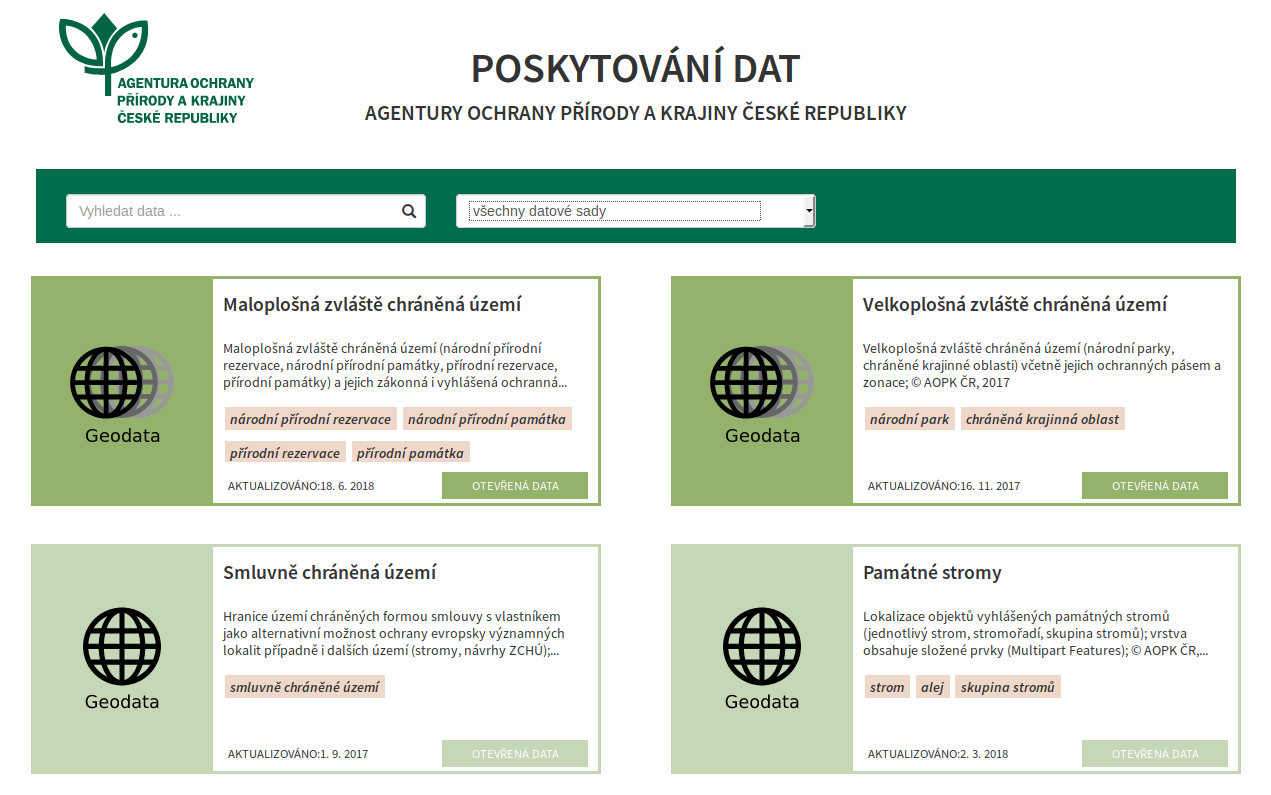
Task: Open the 'všechny datové sady' dropdown
Action: pyautogui.click(x=636, y=211)
